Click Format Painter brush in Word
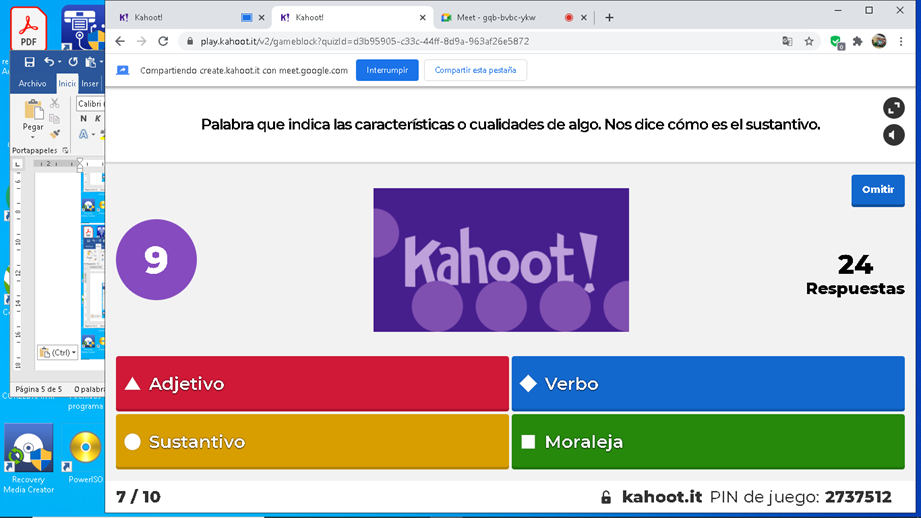The height and width of the screenshot is (518, 921). (x=55, y=134)
